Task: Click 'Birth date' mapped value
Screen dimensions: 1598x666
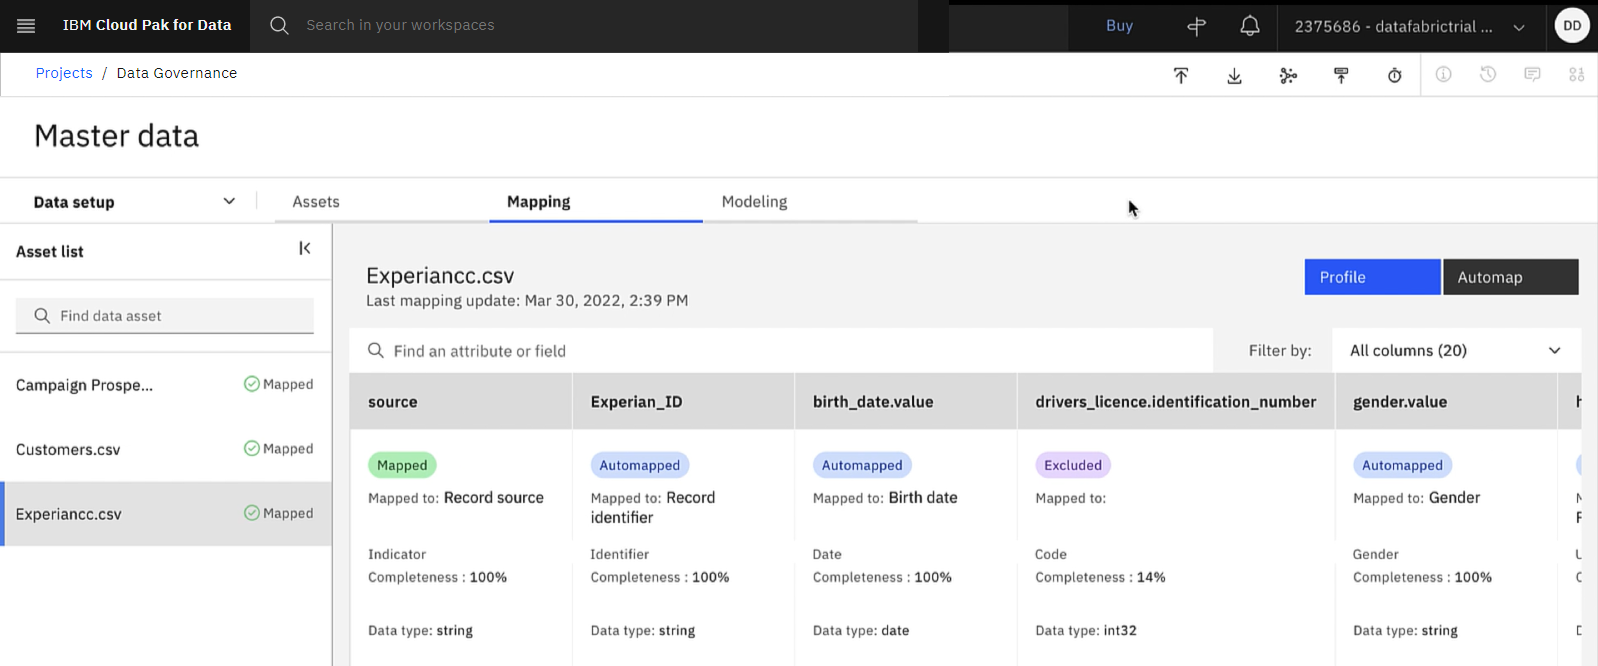Action: coord(923,498)
